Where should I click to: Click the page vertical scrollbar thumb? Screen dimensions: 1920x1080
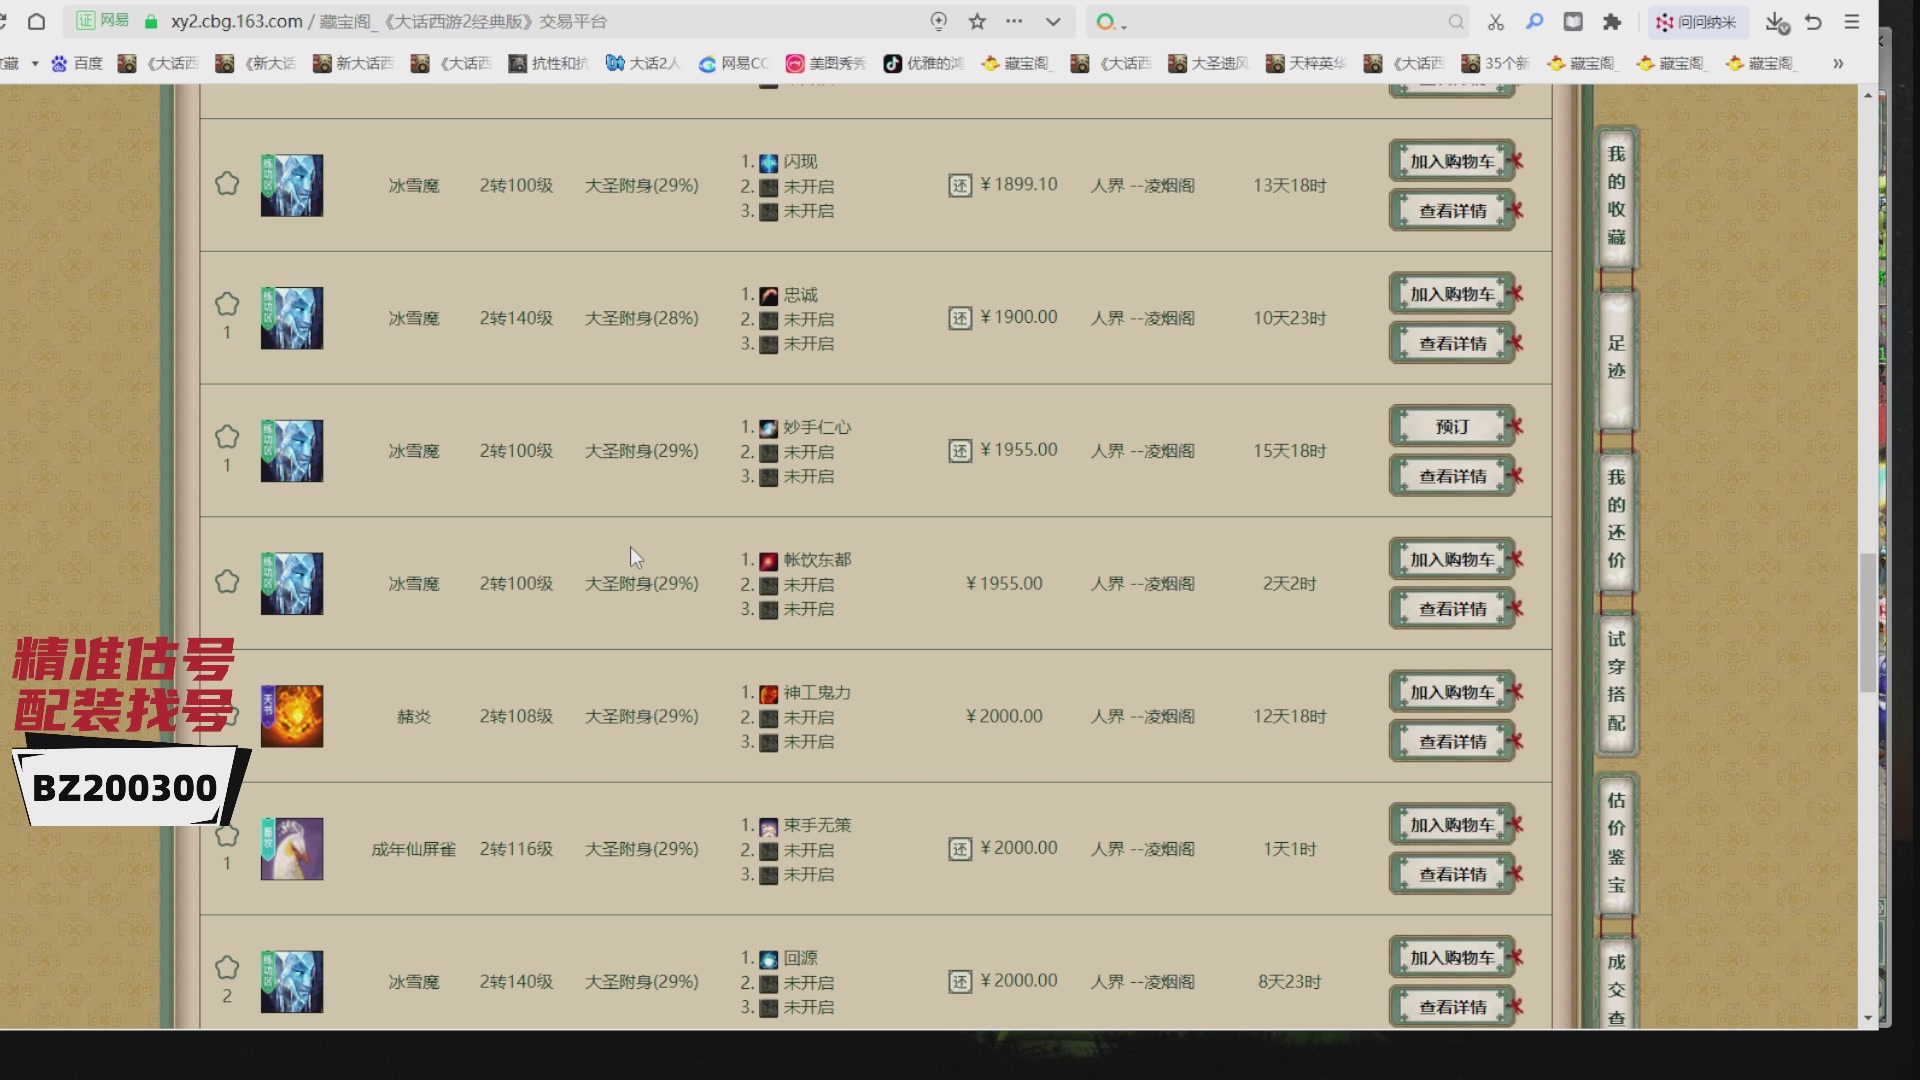point(1867,621)
